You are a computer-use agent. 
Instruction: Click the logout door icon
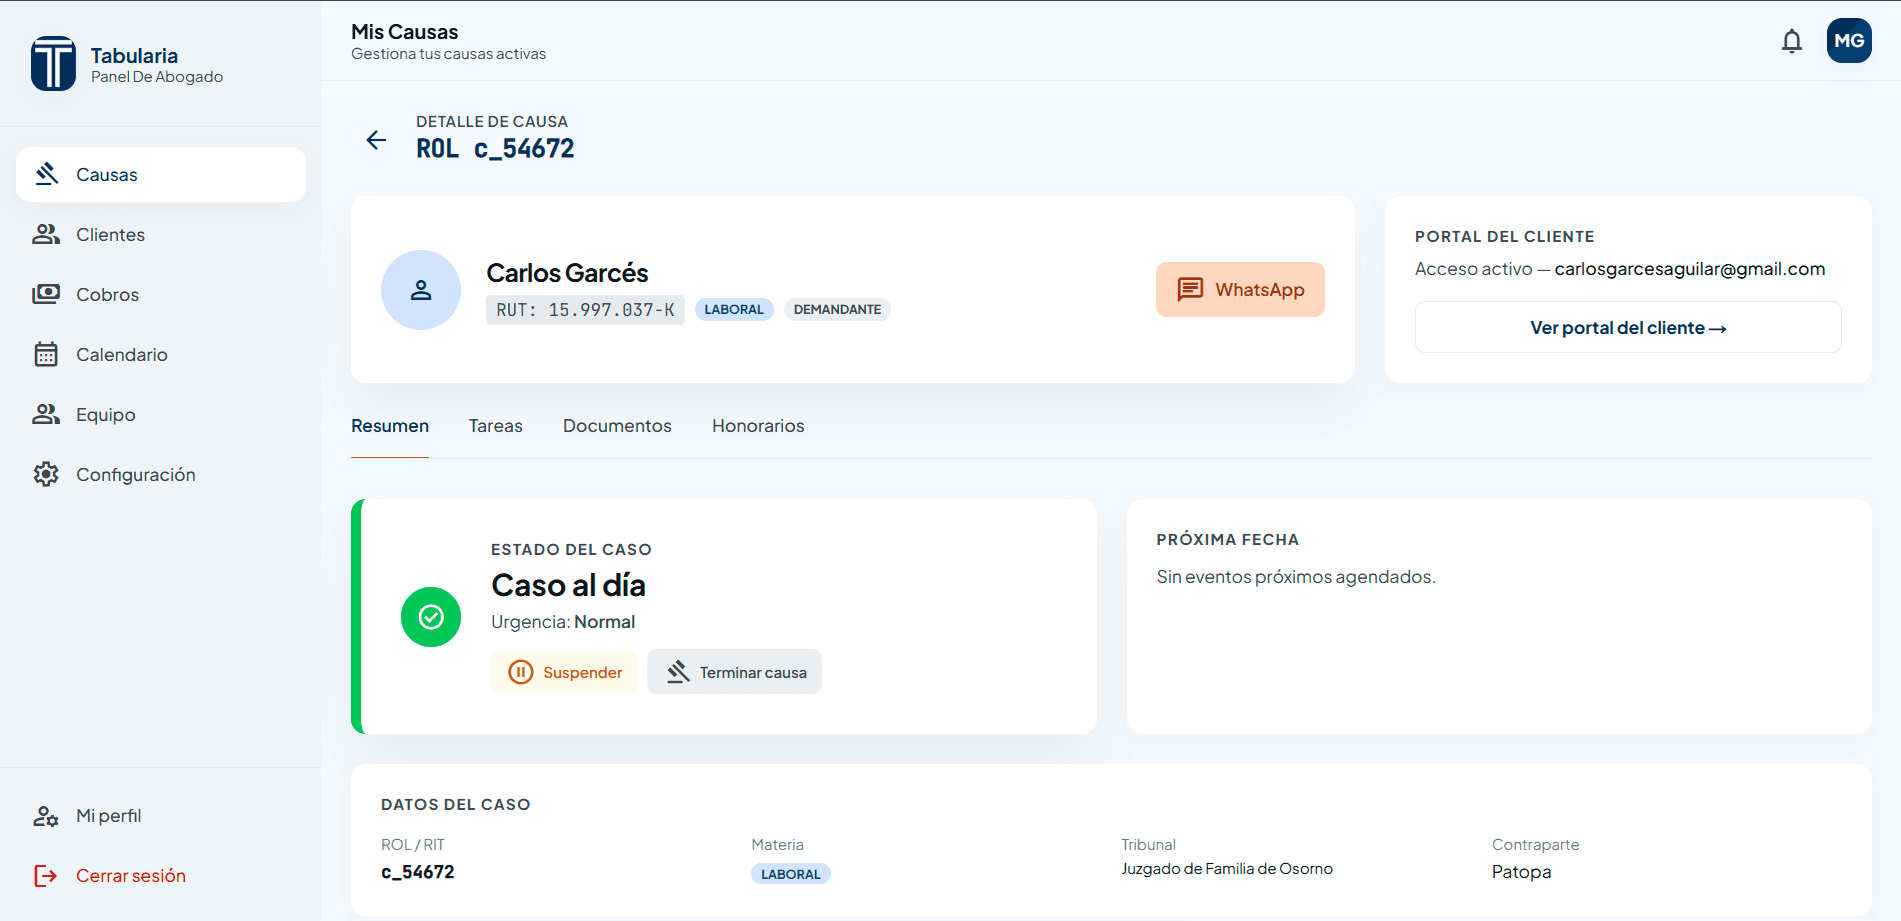point(46,876)
